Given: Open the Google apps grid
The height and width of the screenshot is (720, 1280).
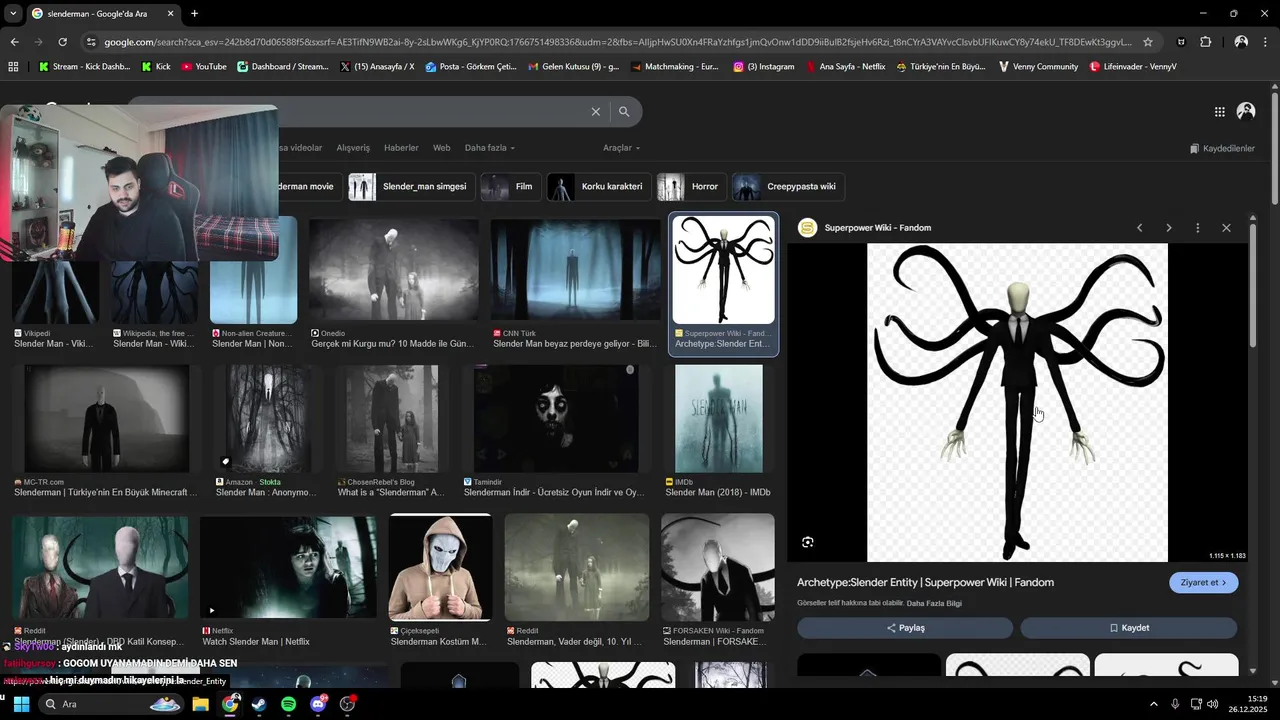Looking at the screenshot, I should coord(1220,112).
